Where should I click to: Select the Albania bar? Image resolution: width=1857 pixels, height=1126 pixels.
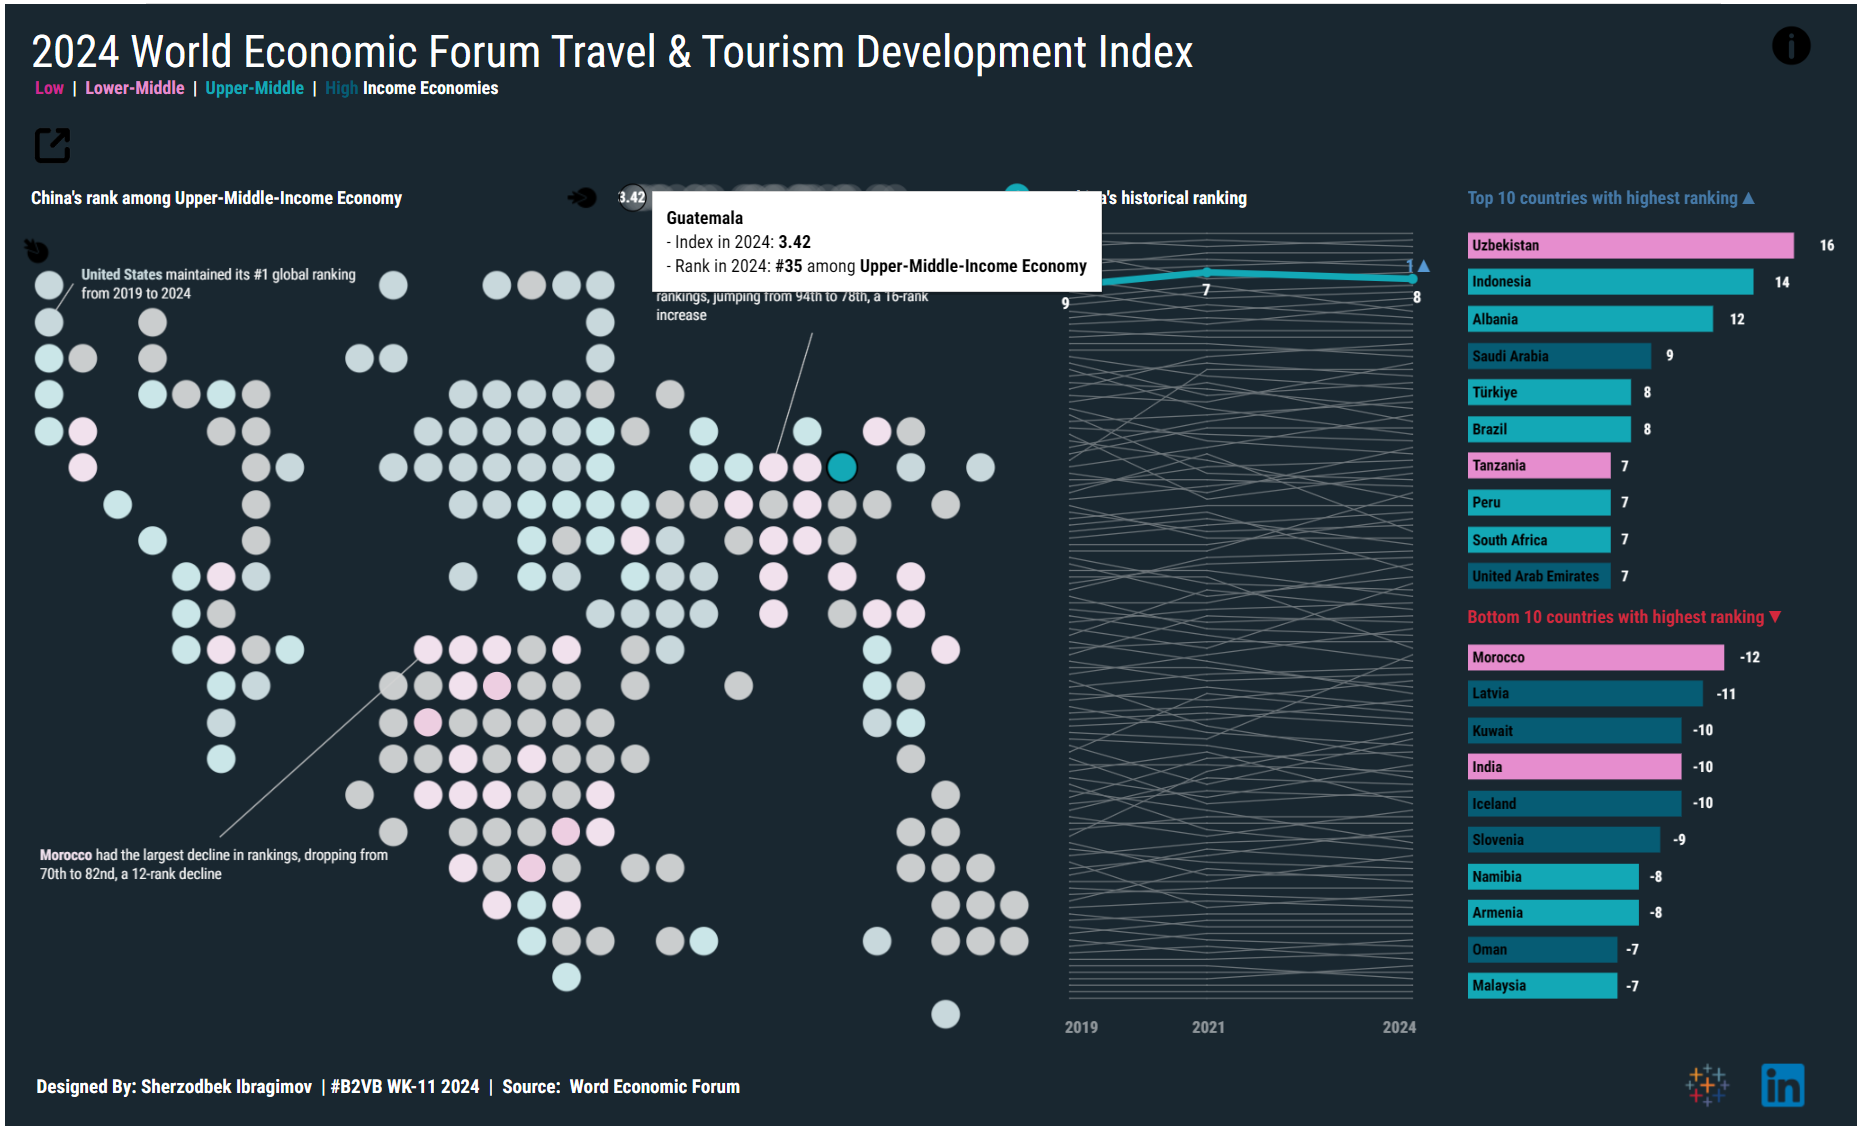click(1590, 319)
